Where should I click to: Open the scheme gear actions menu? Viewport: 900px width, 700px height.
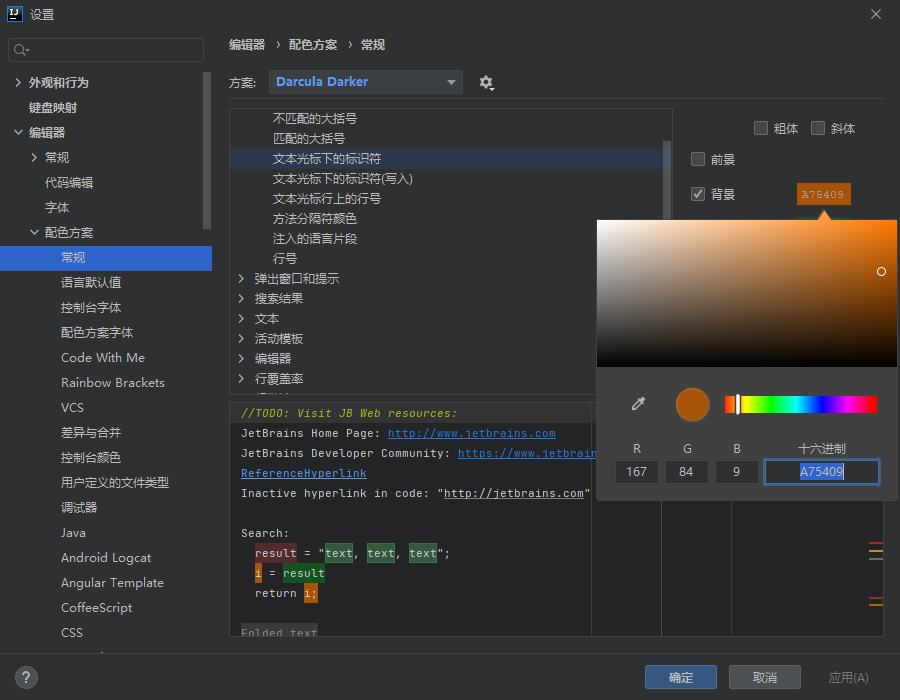tap(487, 83)
